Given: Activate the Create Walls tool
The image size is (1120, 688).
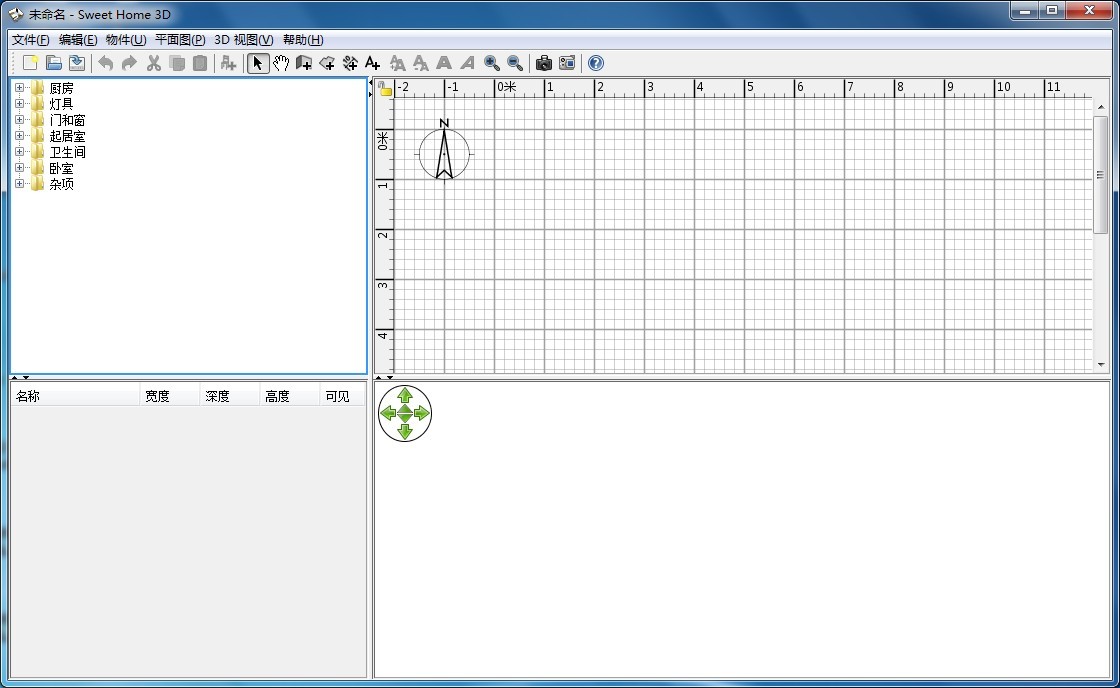Looking at the screenshot, I should click(x=304, y=63).
